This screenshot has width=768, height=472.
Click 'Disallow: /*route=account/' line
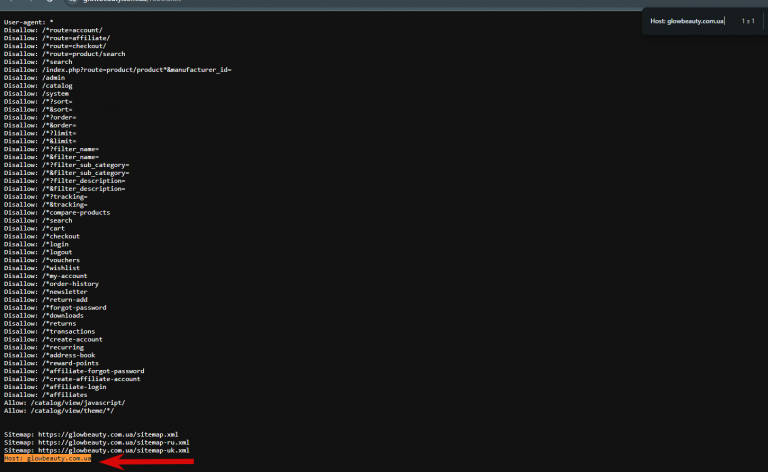(x=53, y=30)
